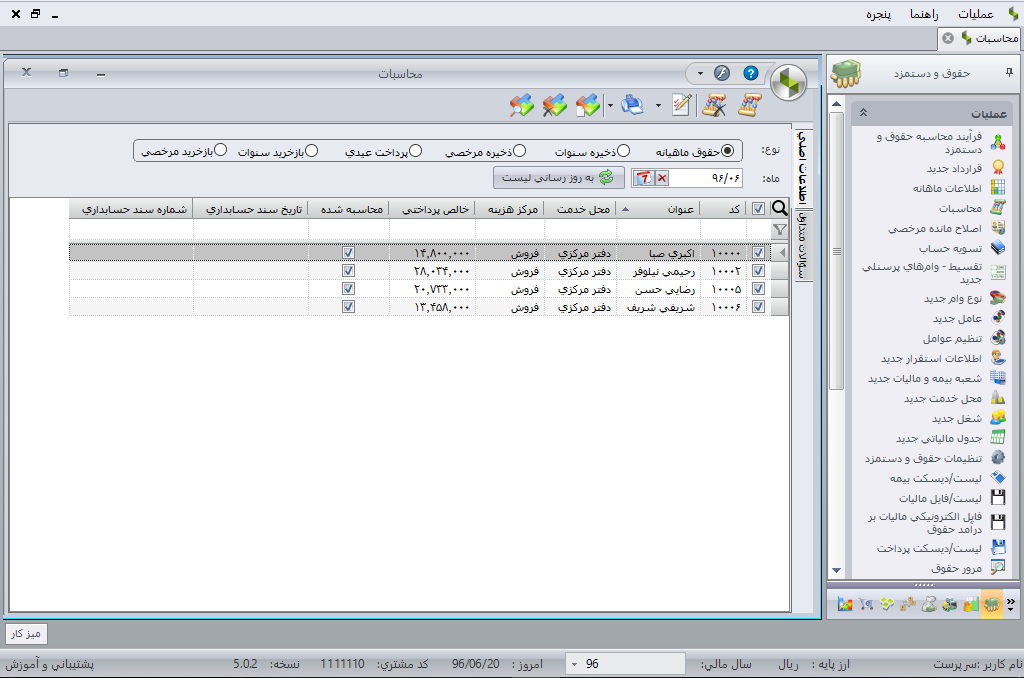Image resolution: width=1024 pixels, height=678 pixels.
Task: Collapse the عملیات panel section
Action: coord(863,113)
